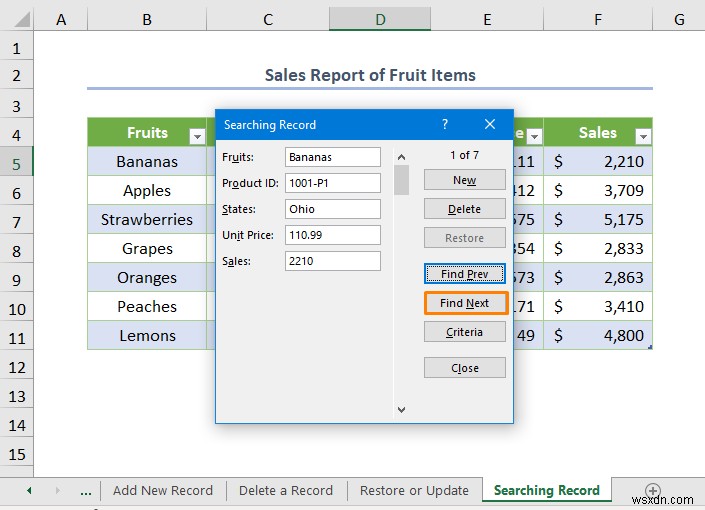
Task: Select the Grapes cell
Action: (x=147, y=249)
